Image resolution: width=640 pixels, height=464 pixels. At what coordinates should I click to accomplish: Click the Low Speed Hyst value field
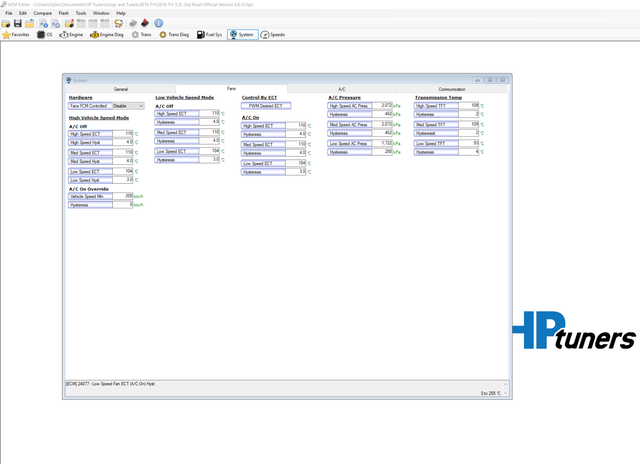tap(123, 180)
